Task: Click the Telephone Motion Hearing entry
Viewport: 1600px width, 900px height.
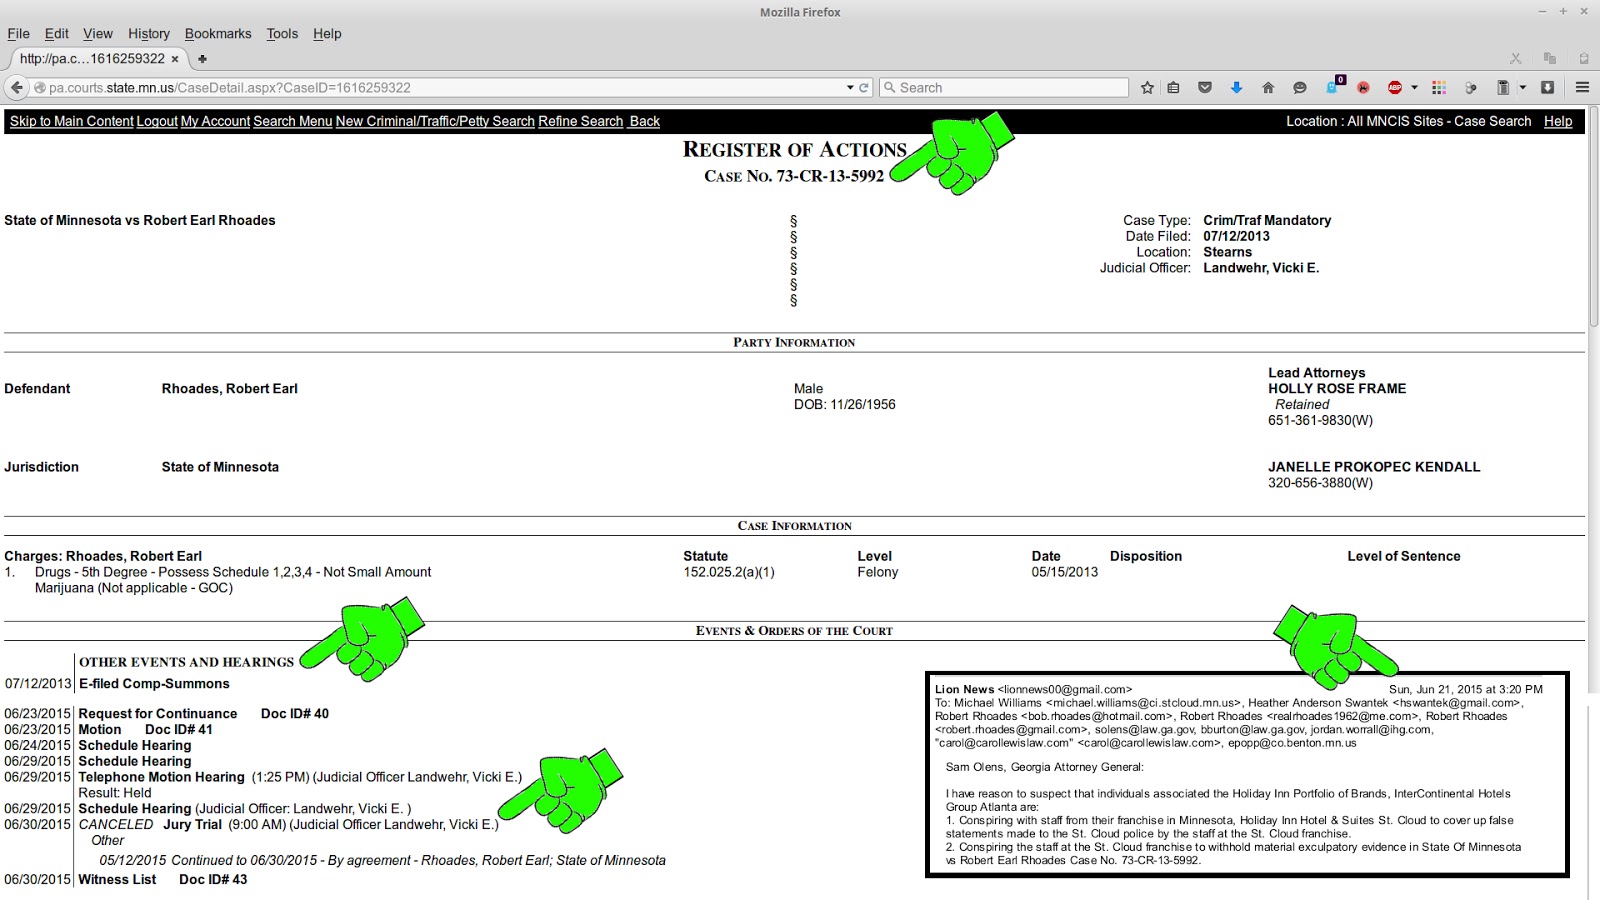Action: click(300, 777)
